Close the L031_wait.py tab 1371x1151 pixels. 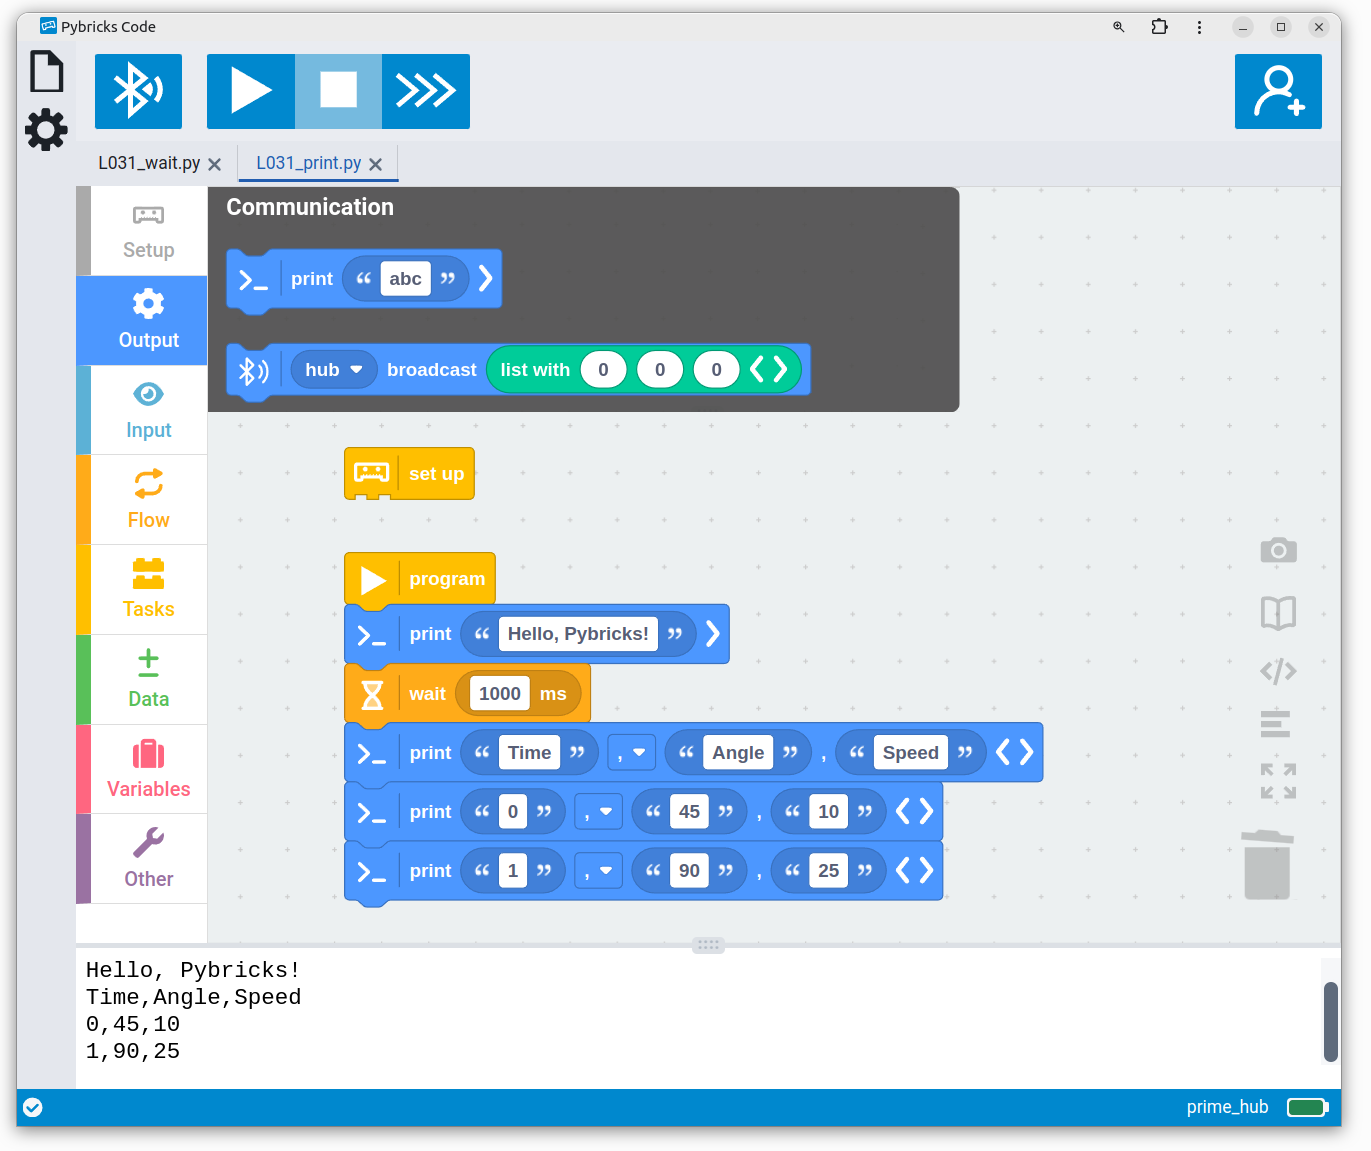[x=215, y=164]
